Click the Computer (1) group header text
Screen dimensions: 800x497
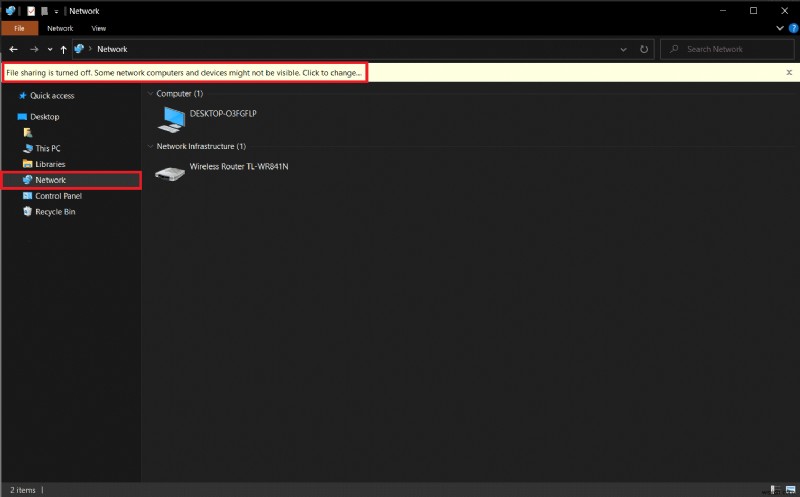click(x=180, y=93)
